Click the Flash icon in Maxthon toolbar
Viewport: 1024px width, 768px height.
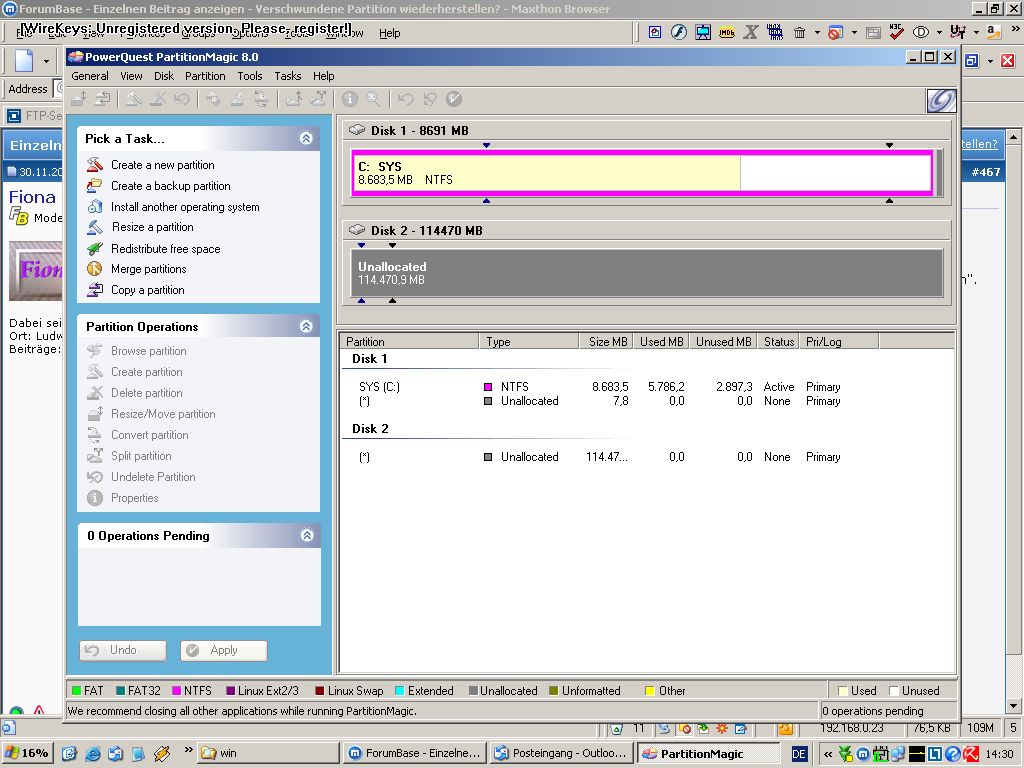679,32
